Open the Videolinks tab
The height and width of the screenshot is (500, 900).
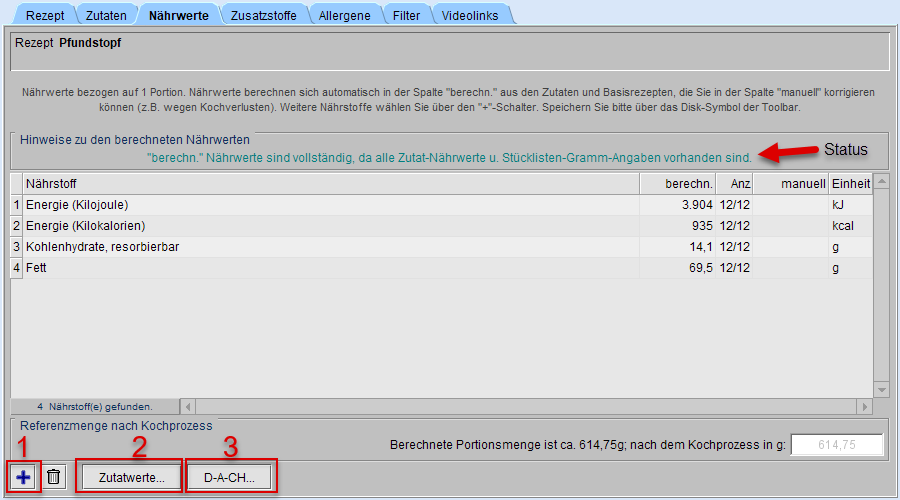pos(470,15)
